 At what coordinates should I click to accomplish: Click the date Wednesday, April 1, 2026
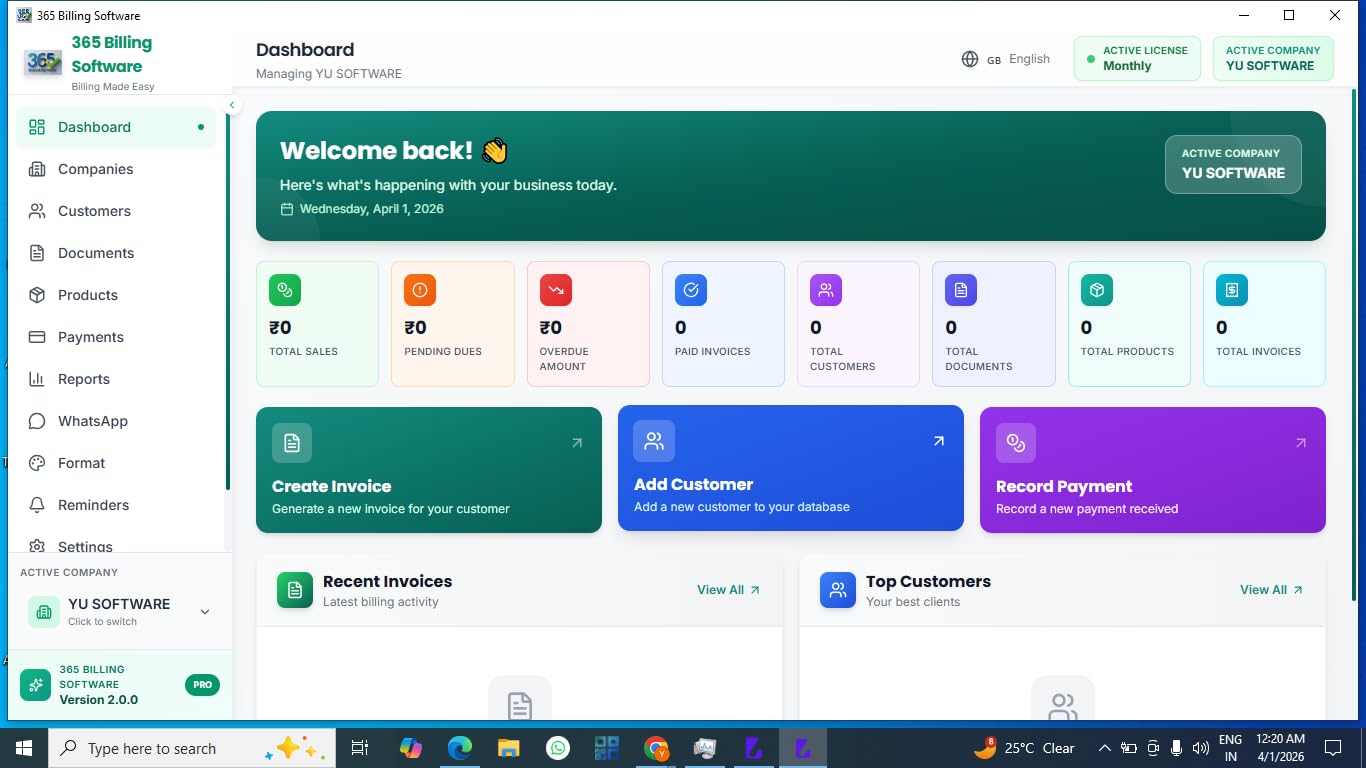click(x=371, y=209)
